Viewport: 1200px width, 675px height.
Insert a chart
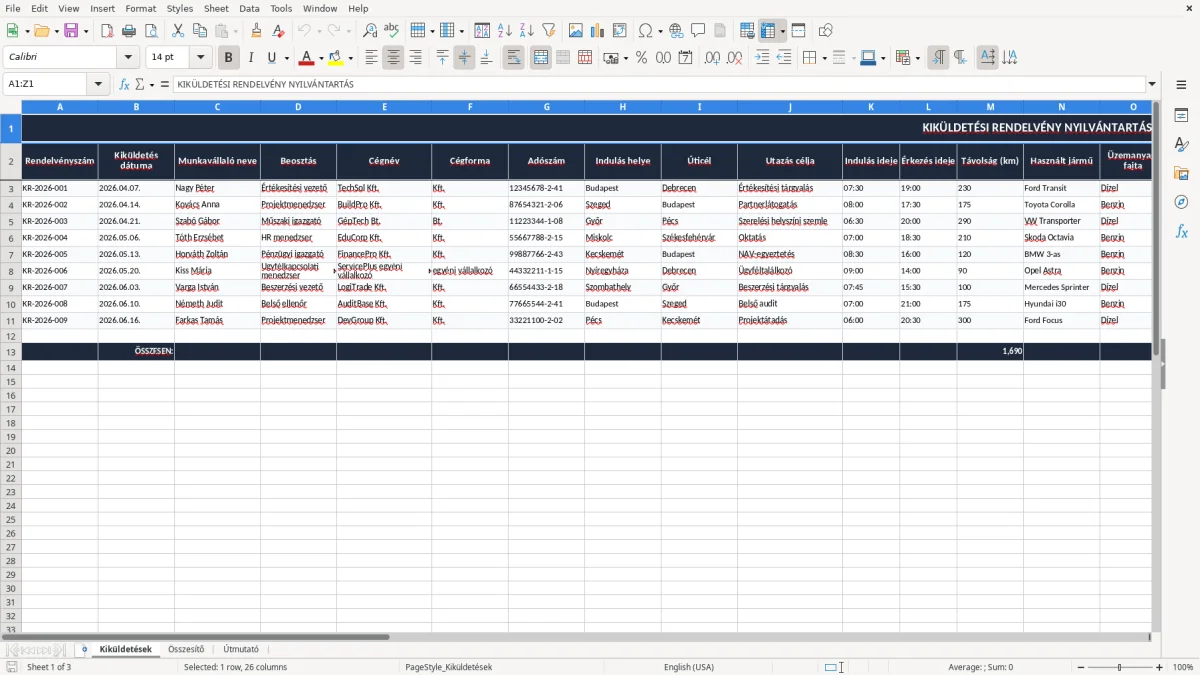(x=598, y=31)
